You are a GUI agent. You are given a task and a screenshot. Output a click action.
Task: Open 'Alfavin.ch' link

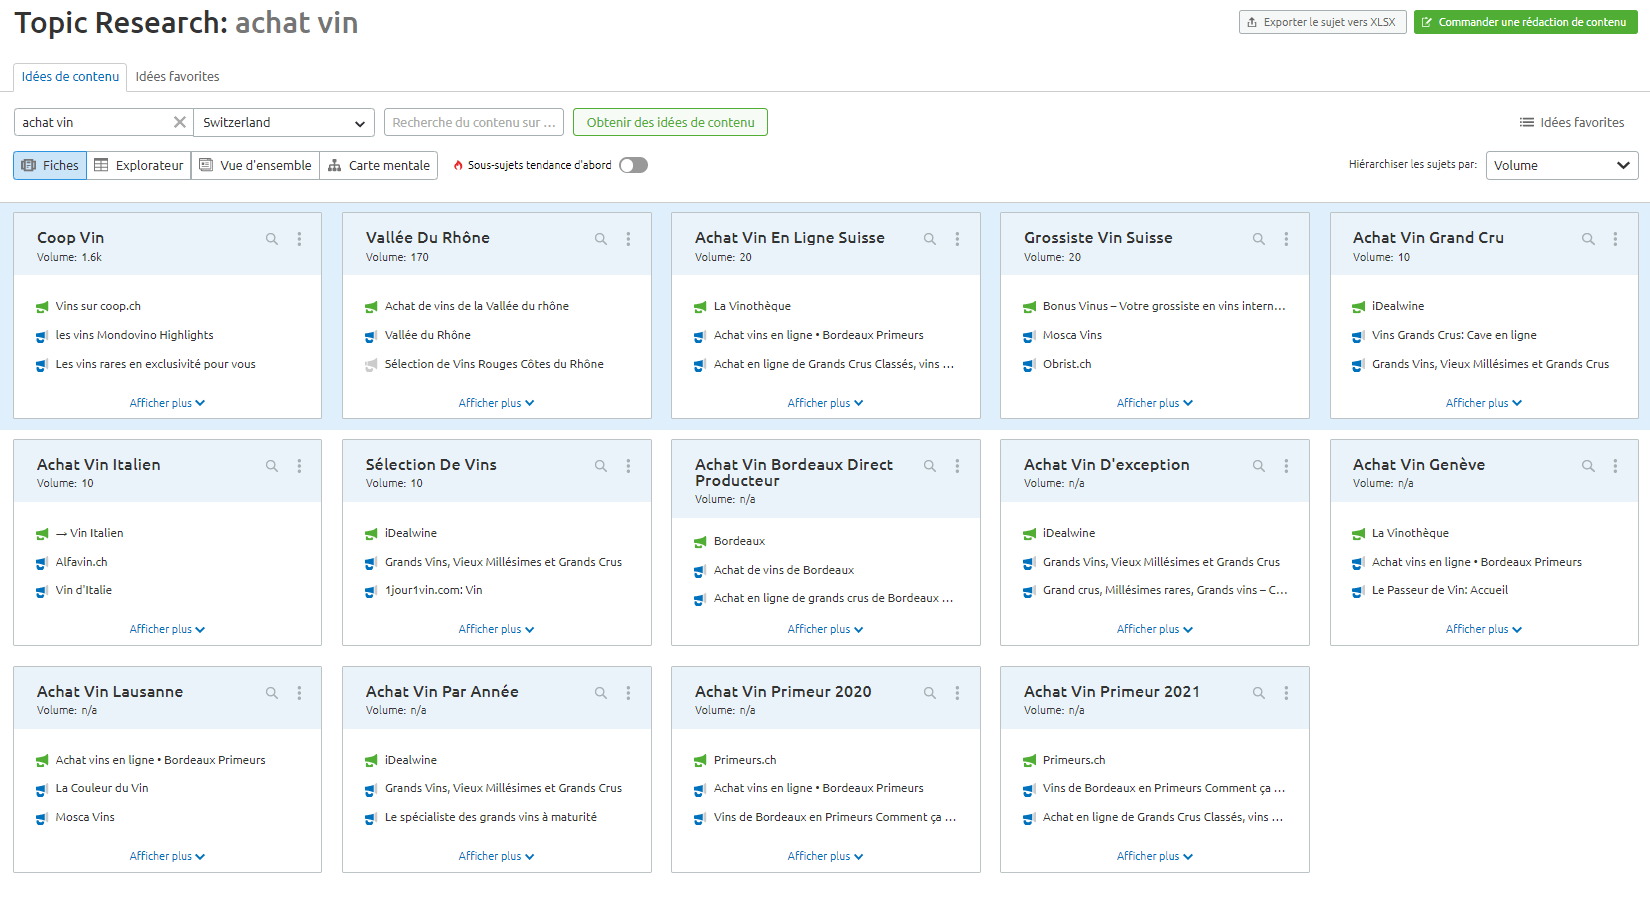coord(81,562)
